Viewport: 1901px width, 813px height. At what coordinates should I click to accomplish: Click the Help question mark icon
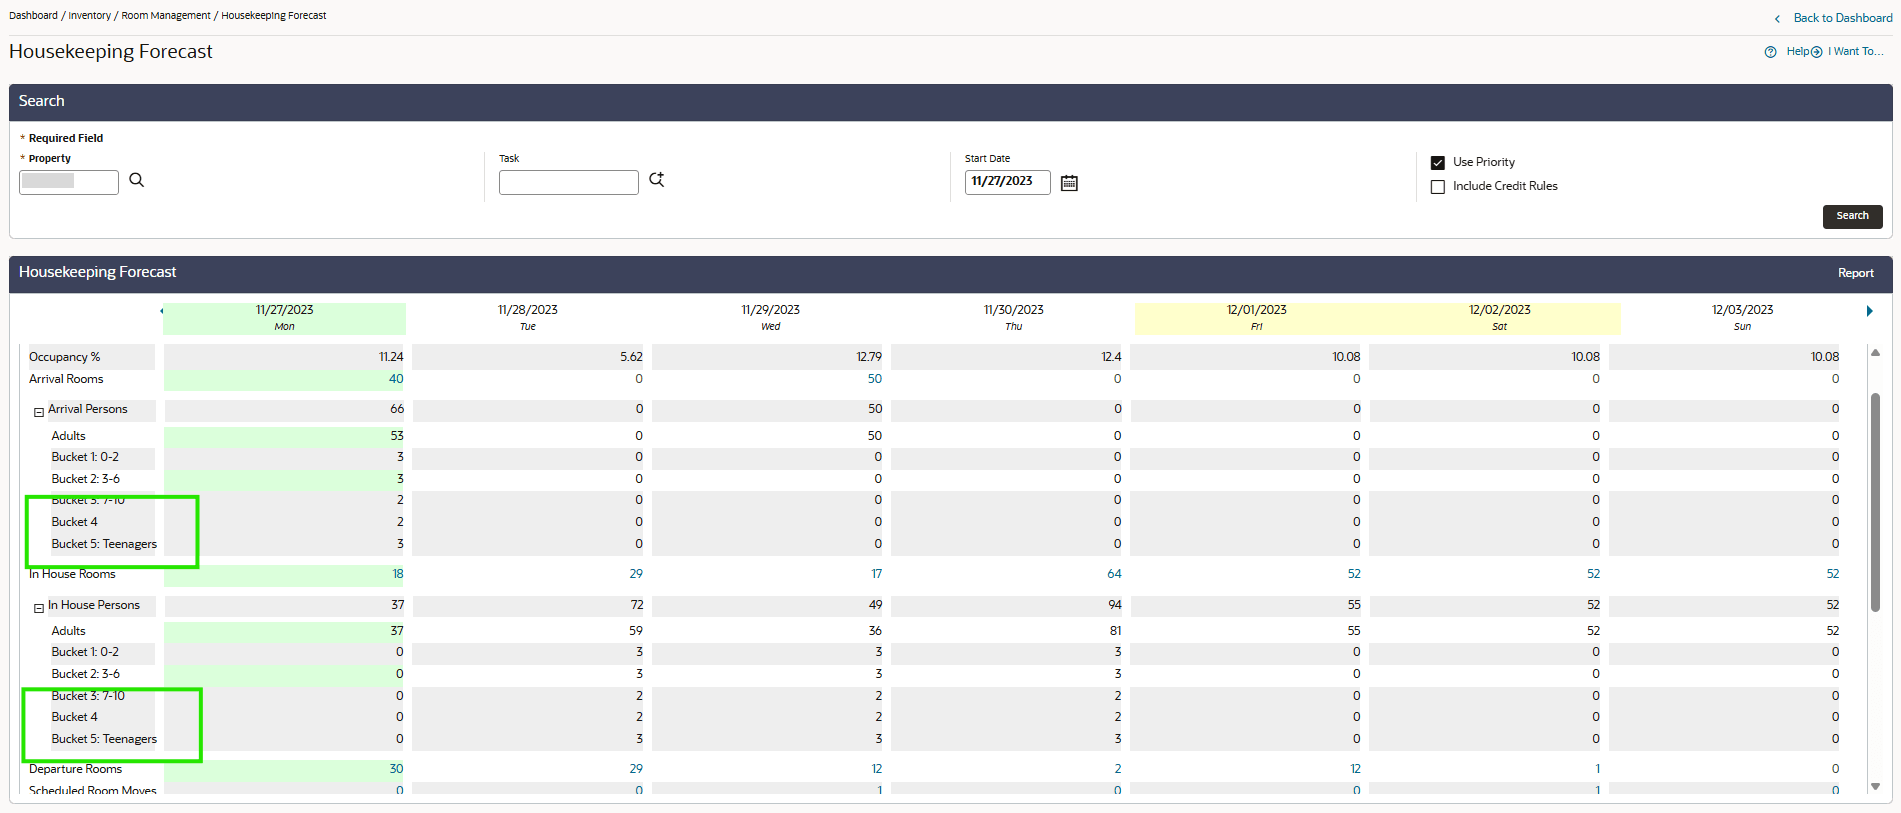pyautogui.click(x=1770, y=52)
